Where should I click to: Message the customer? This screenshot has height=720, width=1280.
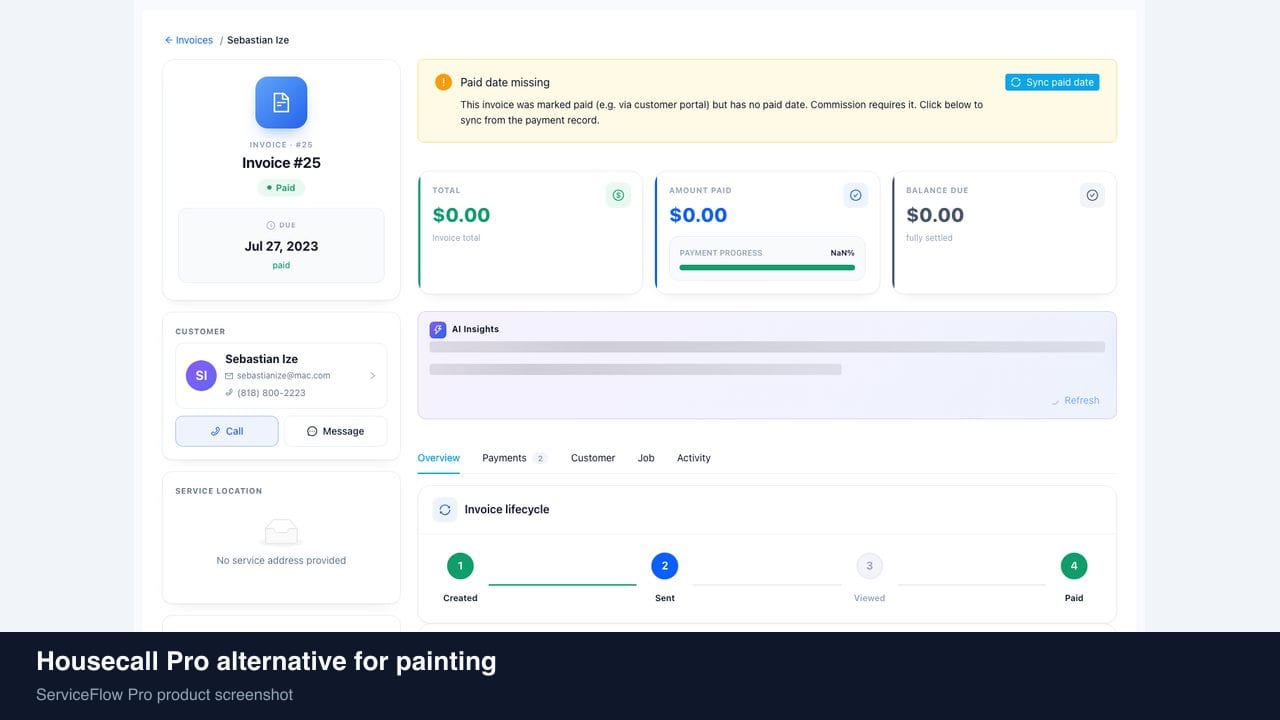tap(335, 431)
